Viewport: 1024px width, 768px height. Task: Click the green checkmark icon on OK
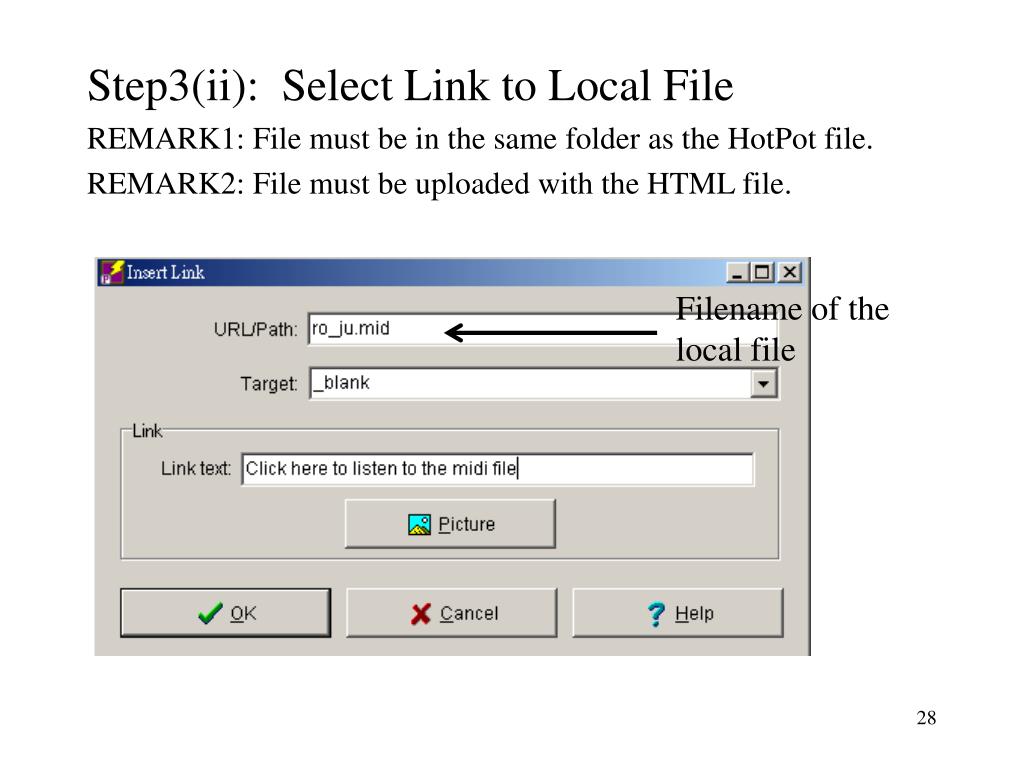[x=210, y=613]
